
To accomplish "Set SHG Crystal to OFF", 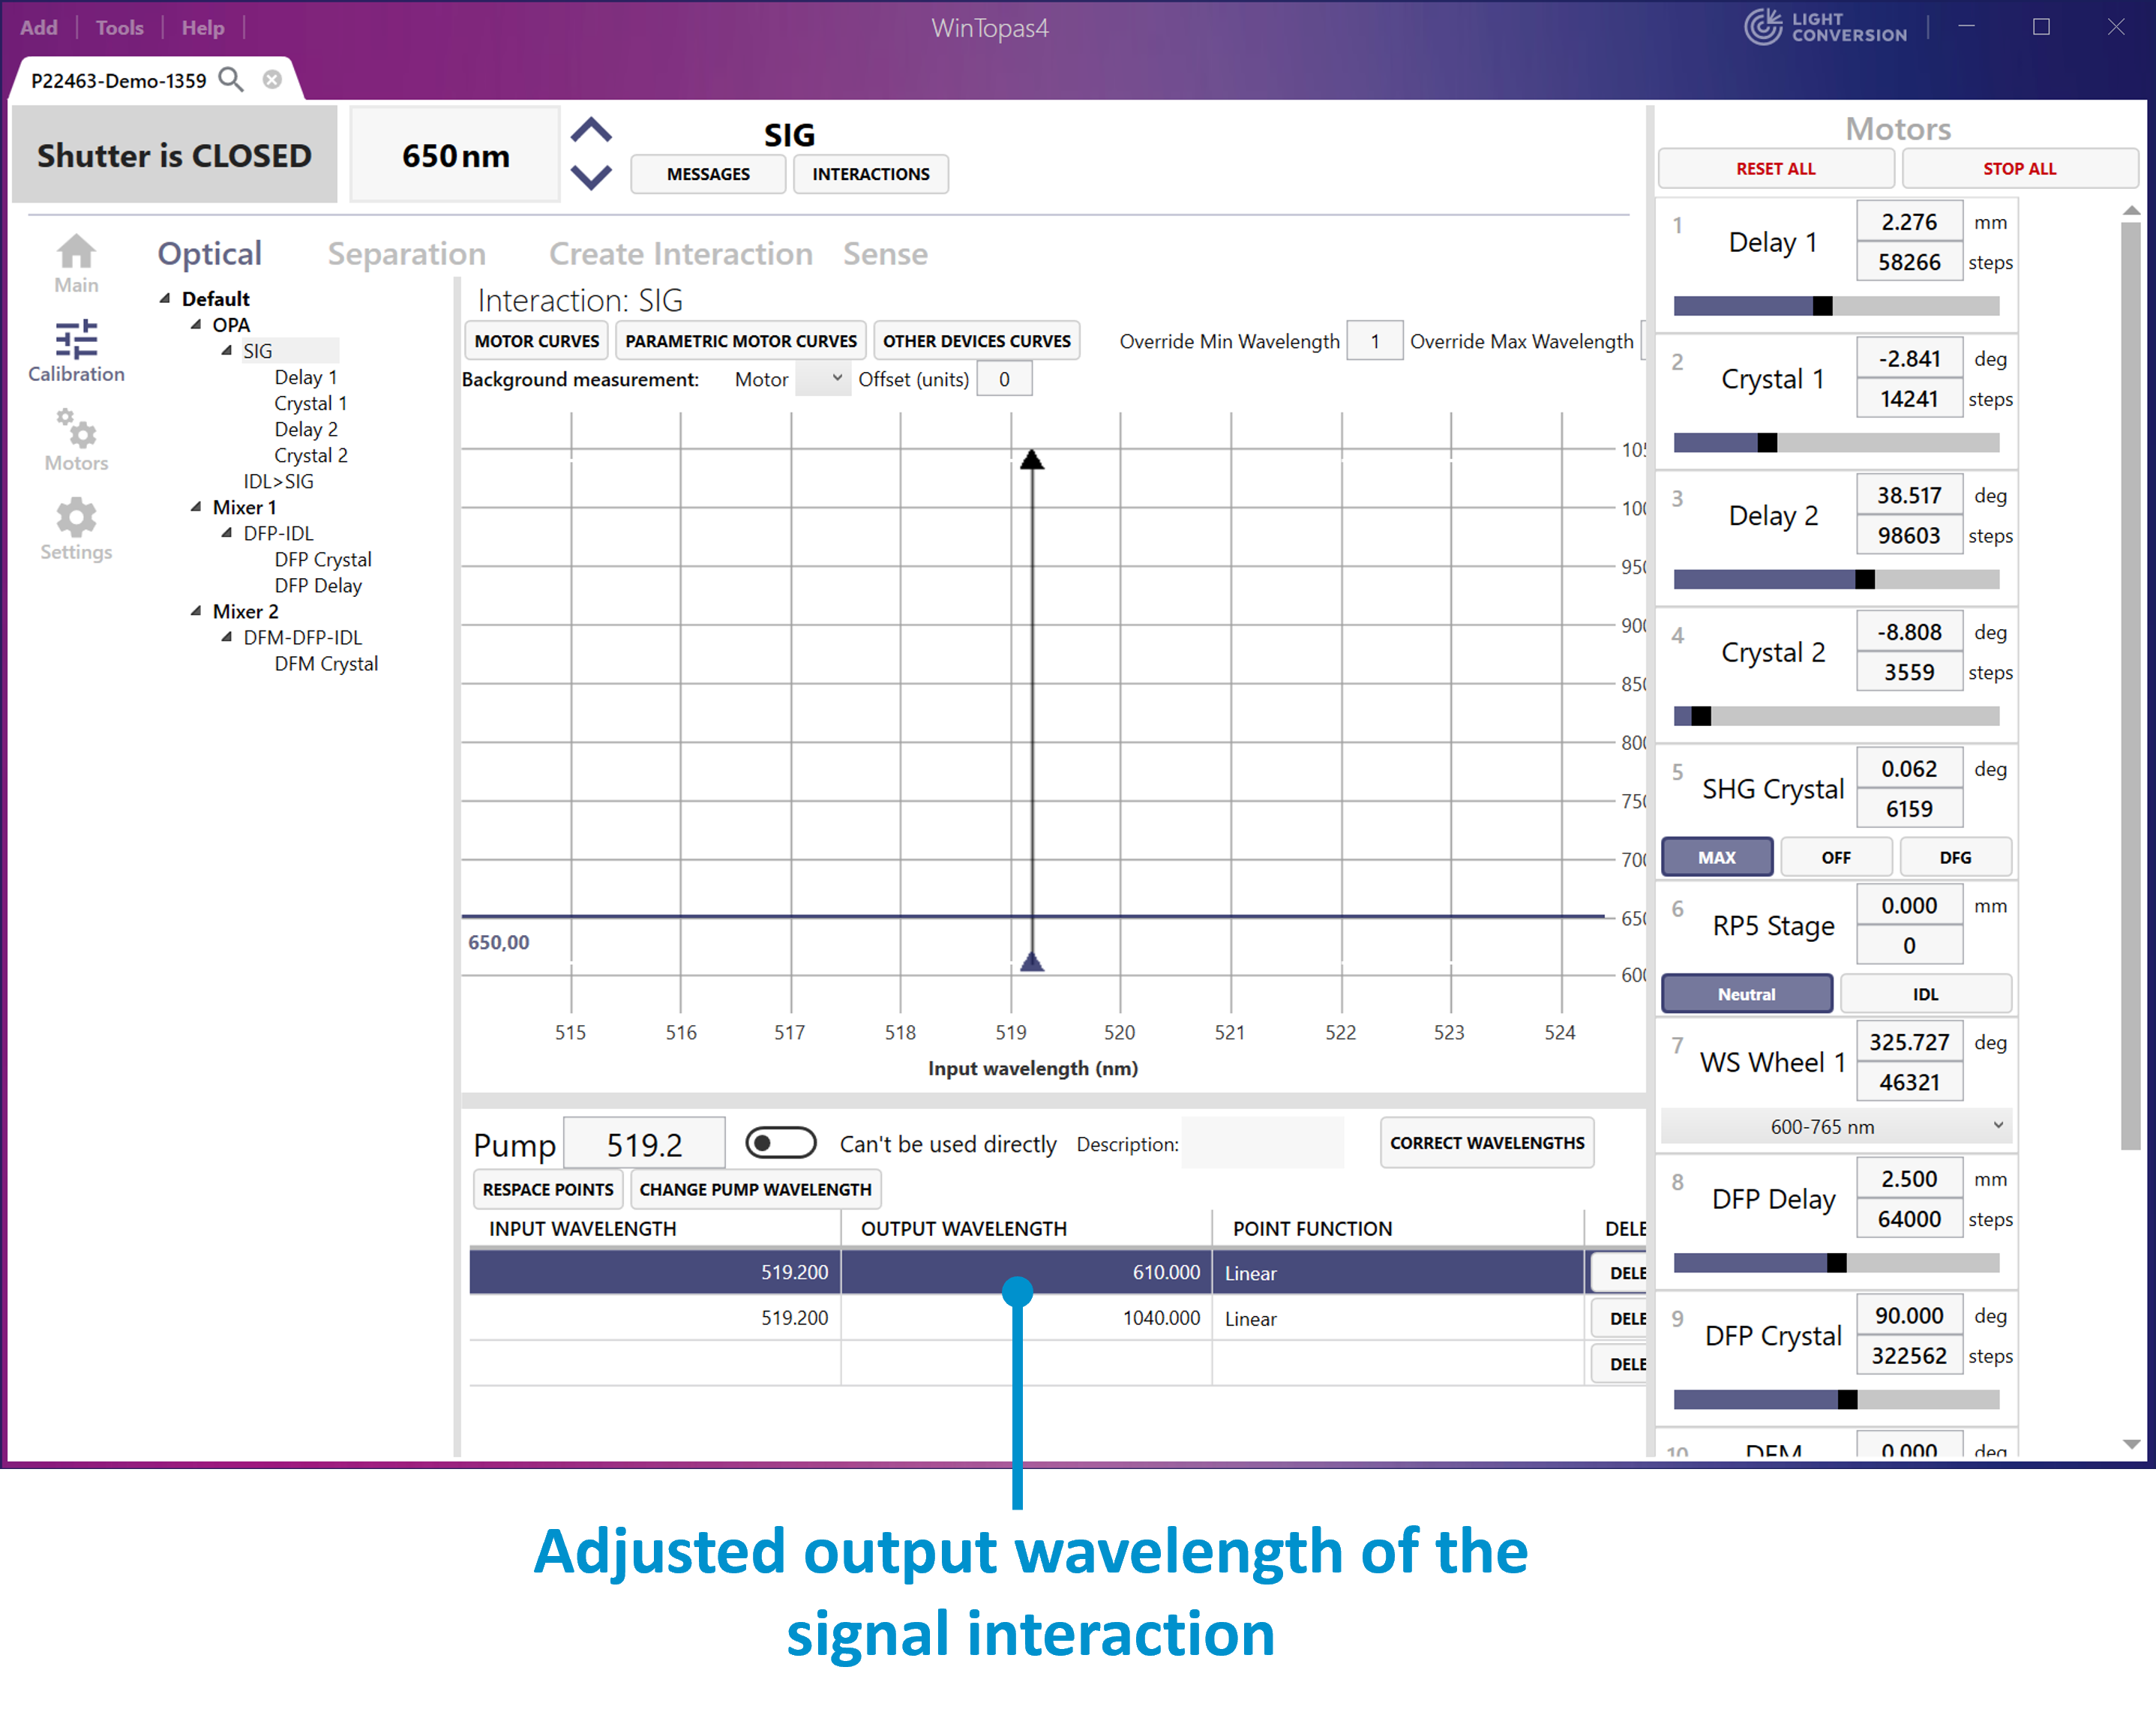I will (1835, 857).
